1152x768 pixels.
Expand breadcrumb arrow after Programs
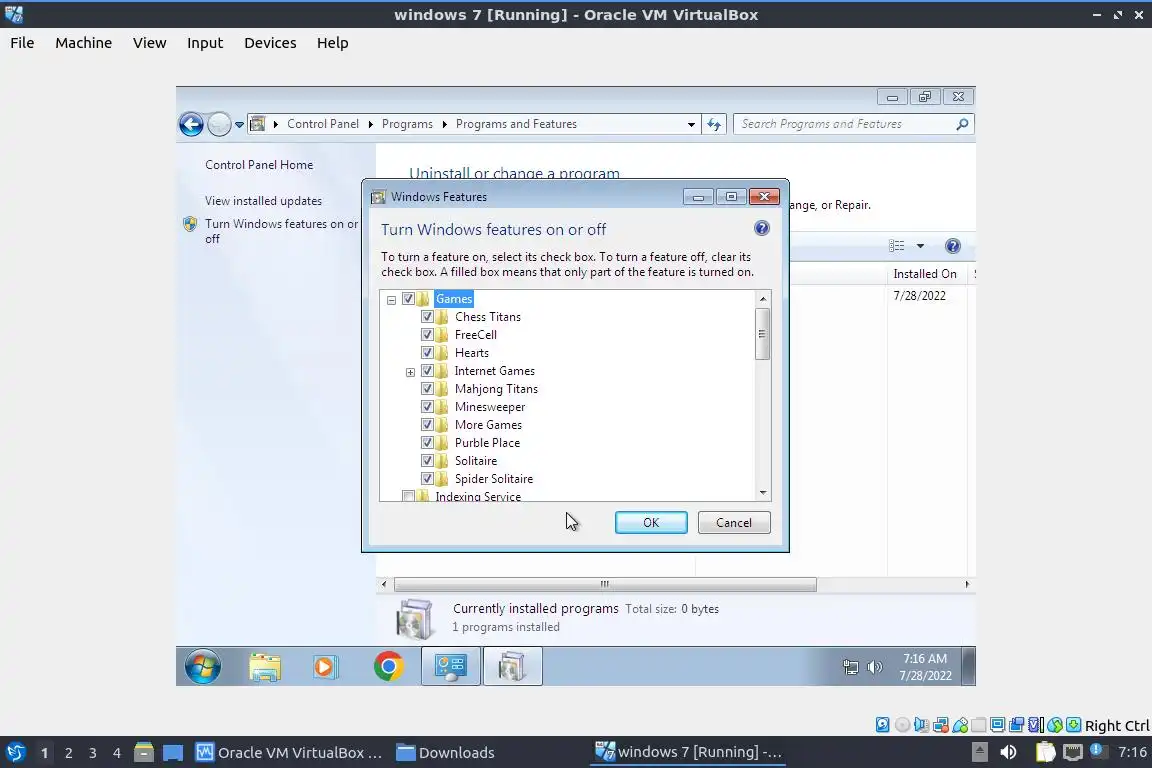444,124
